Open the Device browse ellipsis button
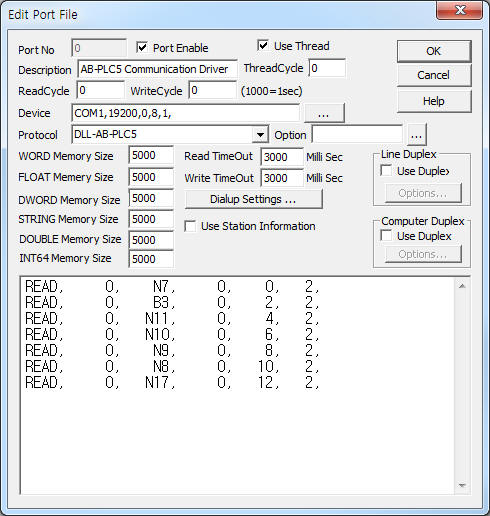 (324, 113)
